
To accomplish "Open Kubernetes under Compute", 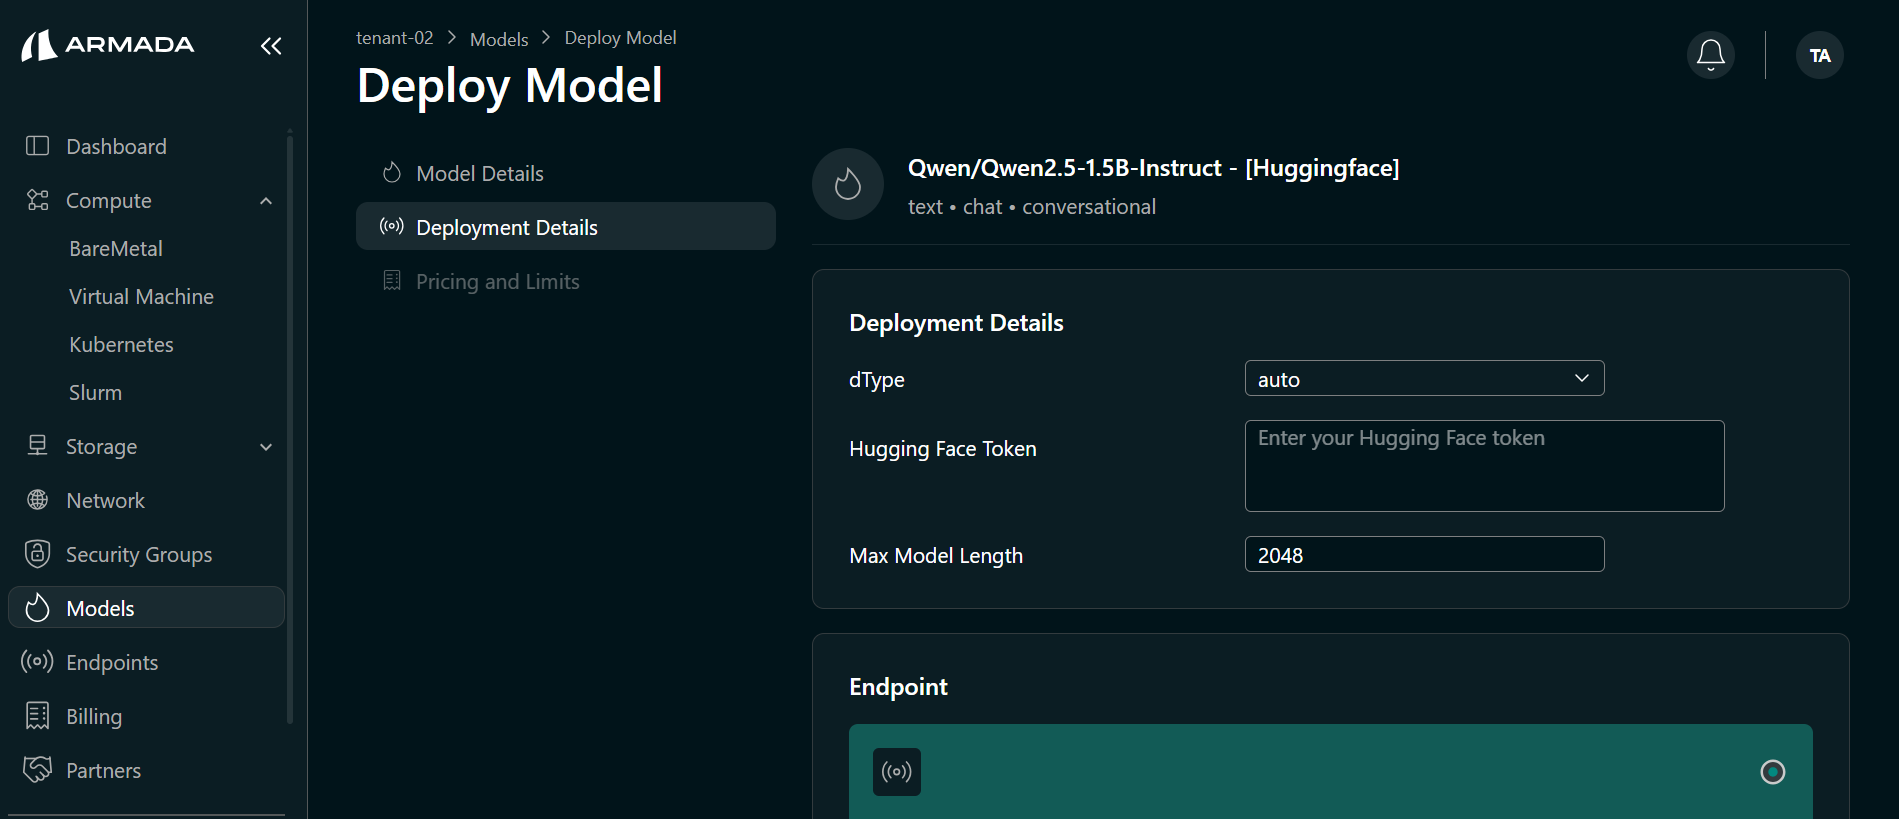I will pyautogui.click(x=121, y=345).
